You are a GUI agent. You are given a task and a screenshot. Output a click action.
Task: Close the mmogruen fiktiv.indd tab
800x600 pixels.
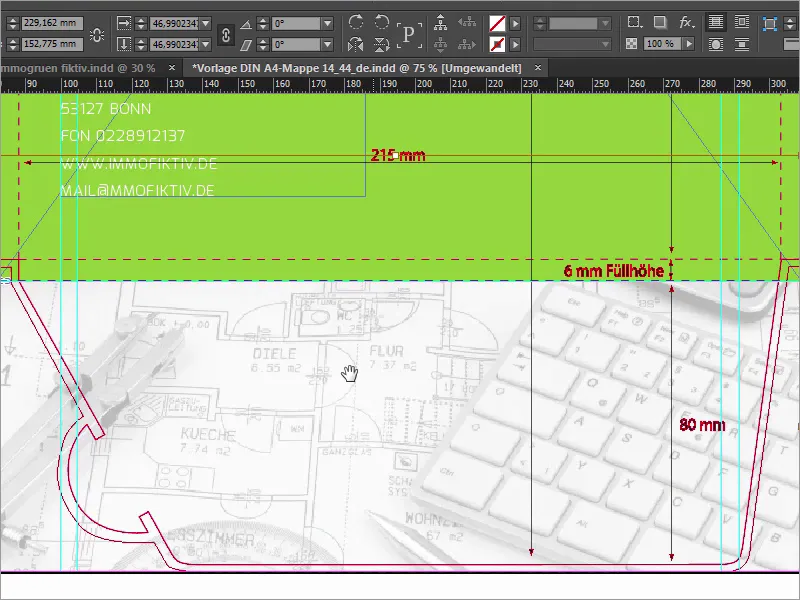point(172,67)
